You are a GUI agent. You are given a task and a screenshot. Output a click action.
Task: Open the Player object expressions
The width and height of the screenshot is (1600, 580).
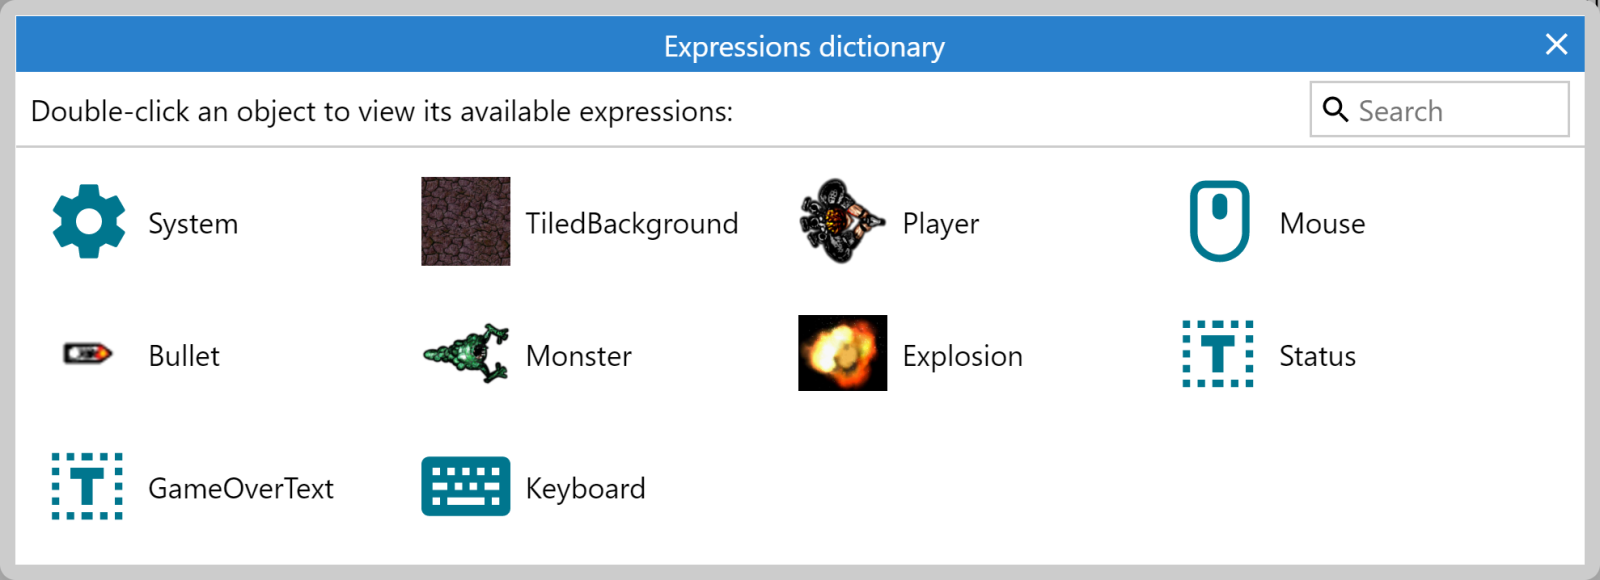842,222
